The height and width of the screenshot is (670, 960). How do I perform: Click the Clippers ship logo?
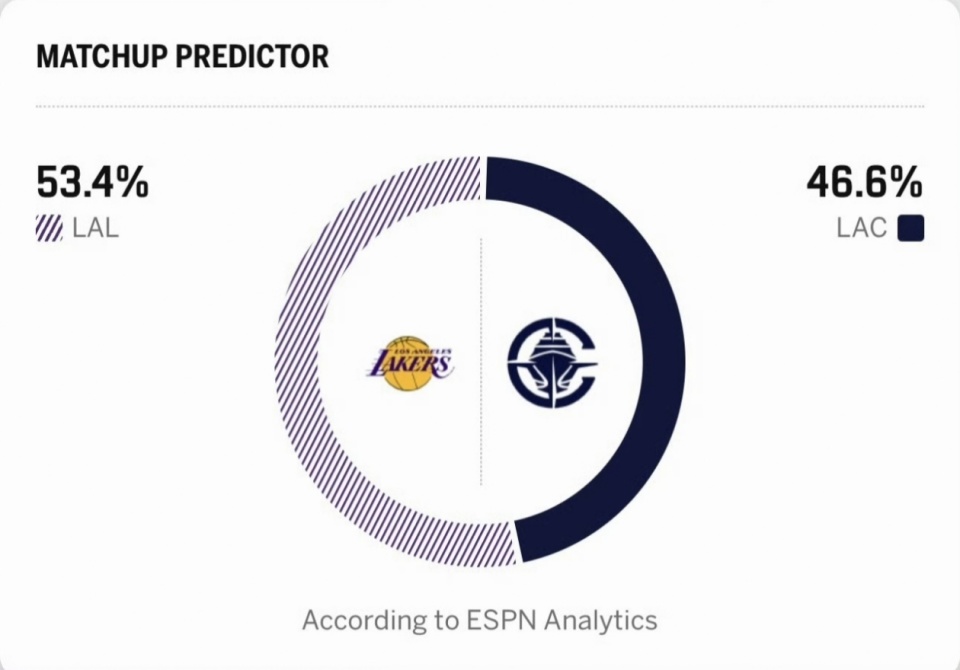pos(551,361)
